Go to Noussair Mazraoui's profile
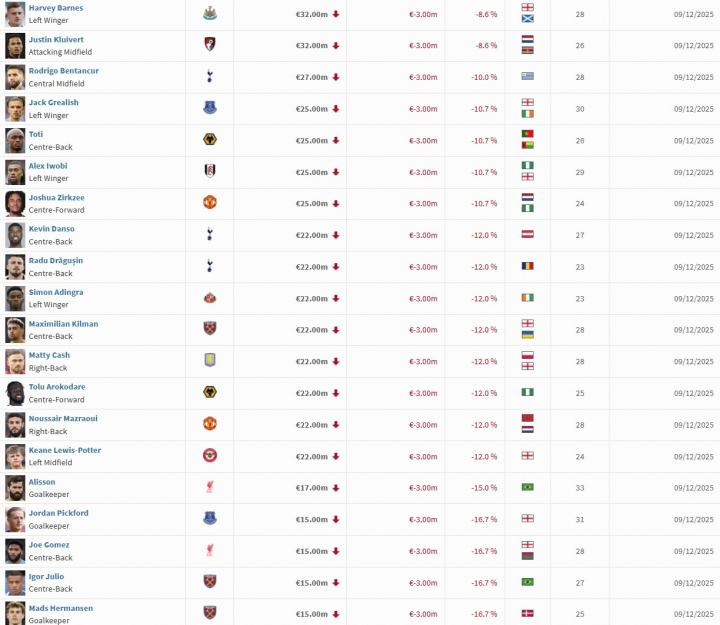Image resolution: width=720 pixels, height=625 pixels. click(63, 418)
